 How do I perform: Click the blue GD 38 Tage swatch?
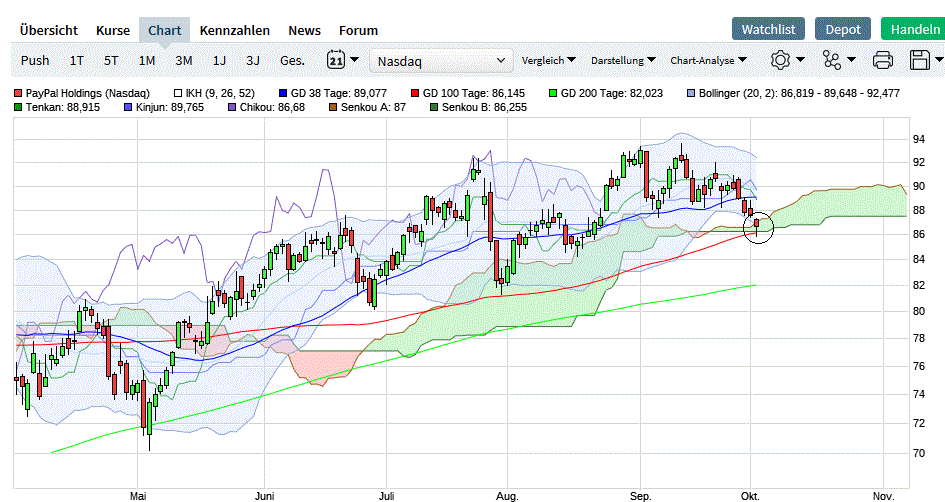tap(283, 93)
